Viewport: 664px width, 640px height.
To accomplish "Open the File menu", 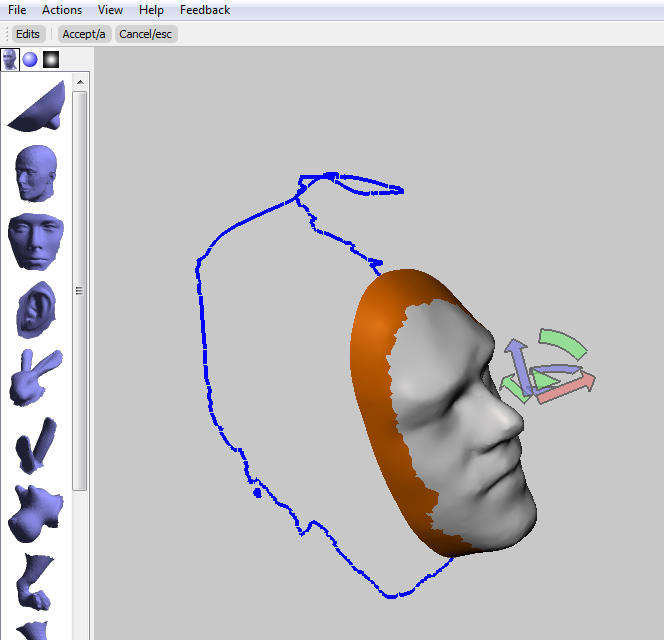I will [x=17, y=10].
